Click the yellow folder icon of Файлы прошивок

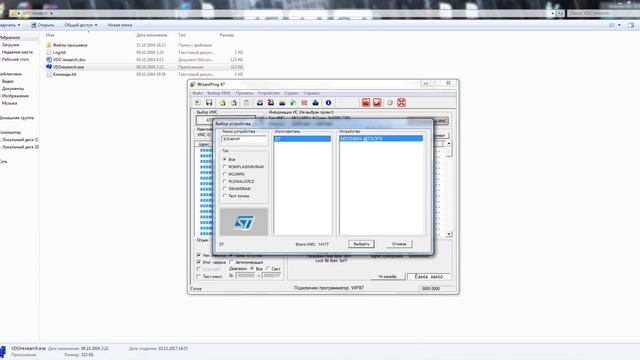[x=49, y=45]
